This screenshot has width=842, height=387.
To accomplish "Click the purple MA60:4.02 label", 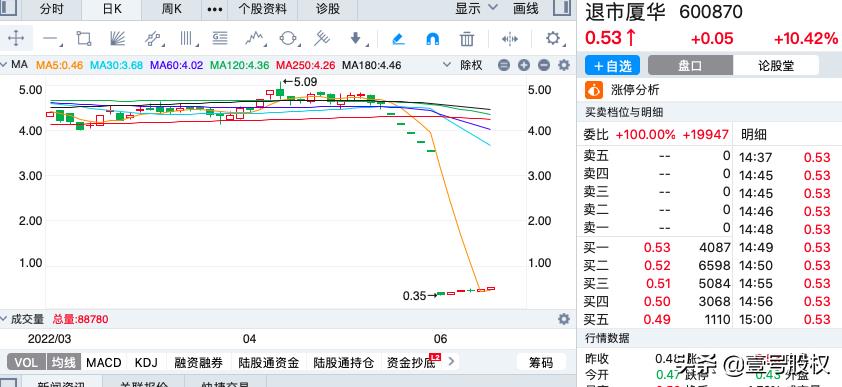I will [x=177, y=65].
